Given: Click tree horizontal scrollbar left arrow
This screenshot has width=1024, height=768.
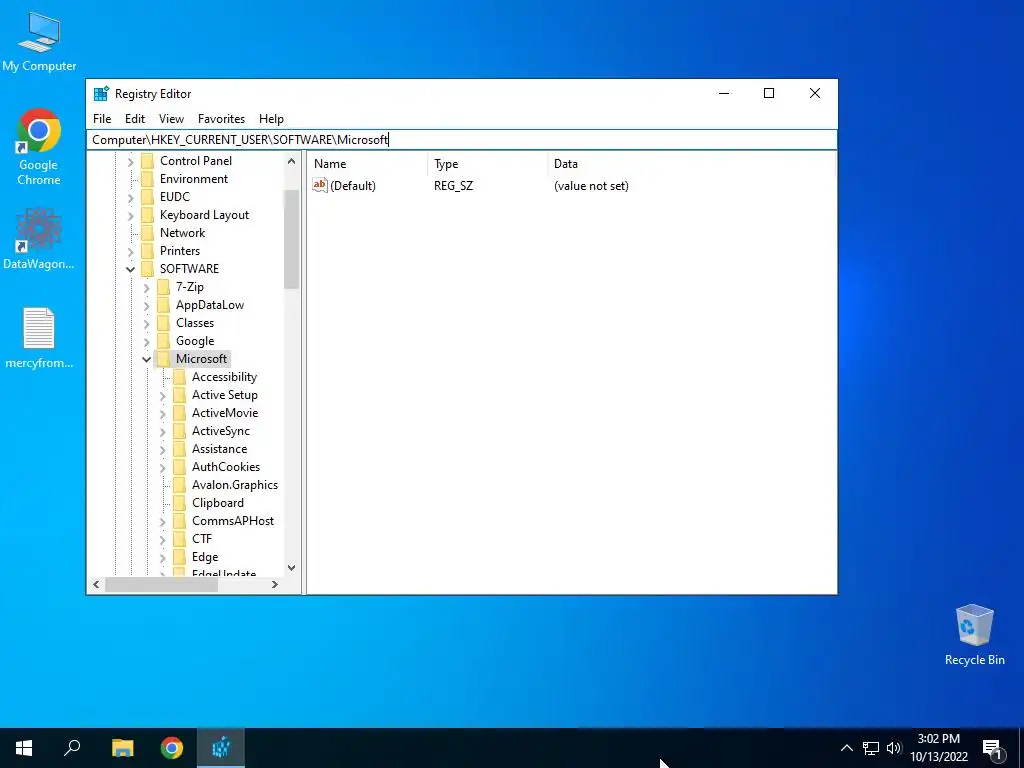Looking at the screenshot, I should click(x=96, y=584).
